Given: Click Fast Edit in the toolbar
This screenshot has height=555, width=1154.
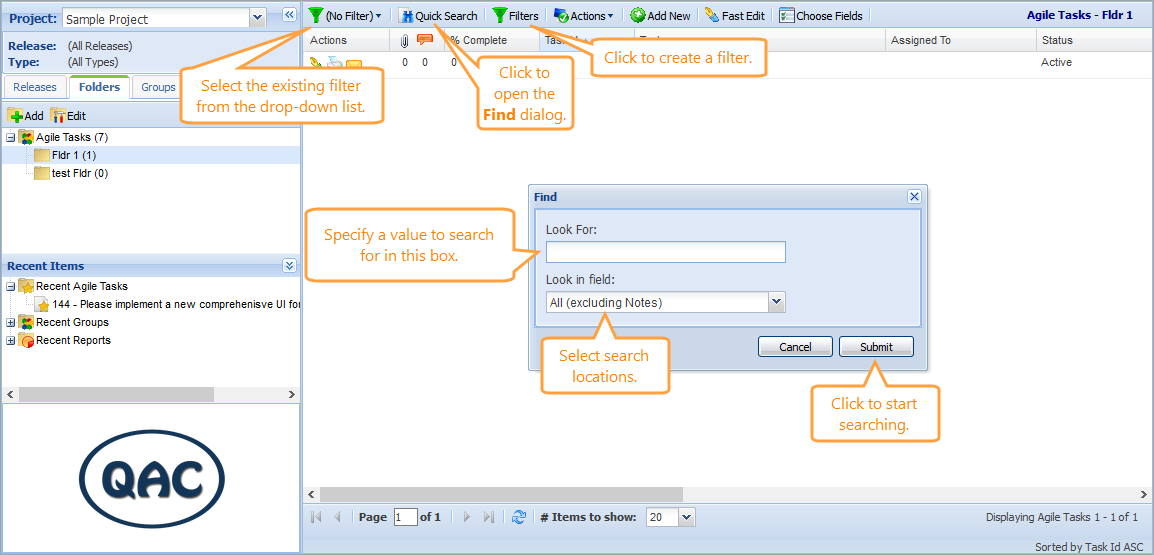Looking at the screenshot, I should [x=734, y=15].
